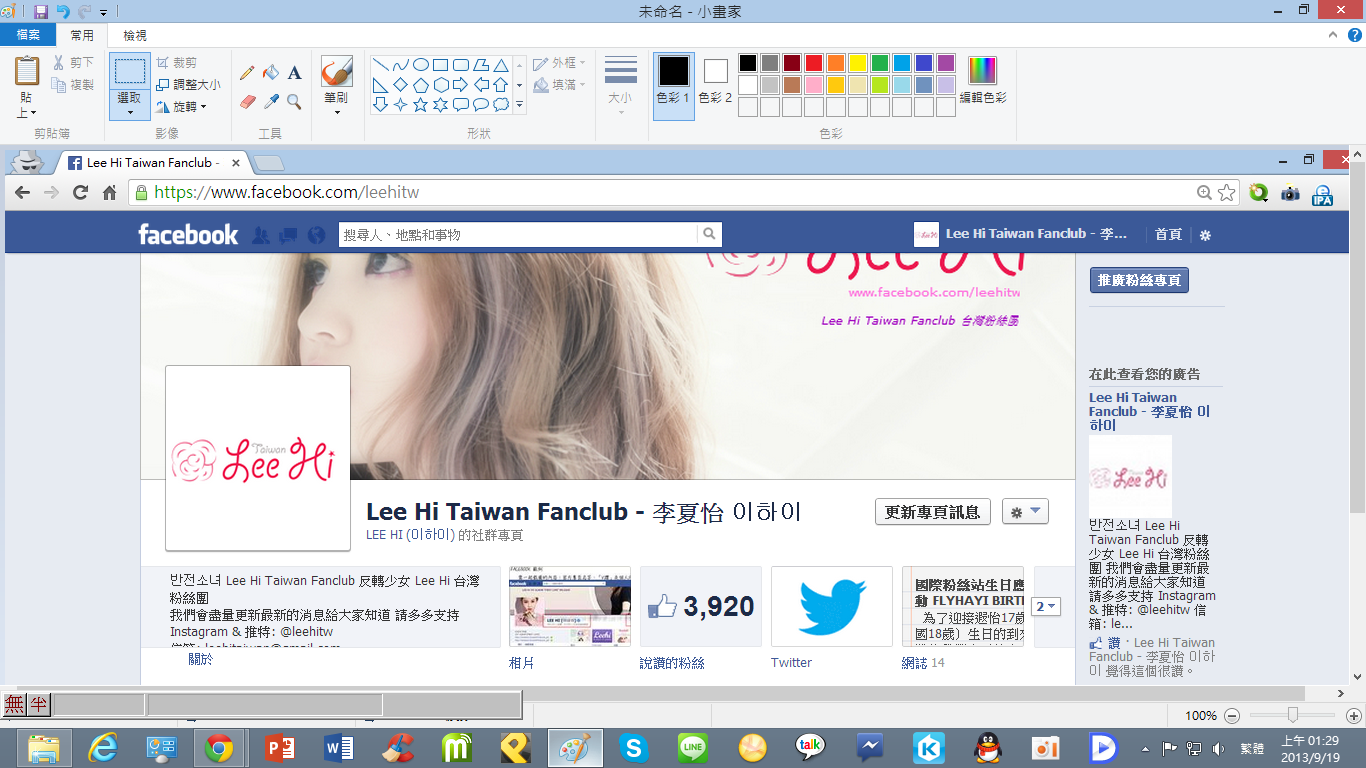Open Skype from the Windows taskbar
The image size is (1366, 768).
(x=633, y=748)
